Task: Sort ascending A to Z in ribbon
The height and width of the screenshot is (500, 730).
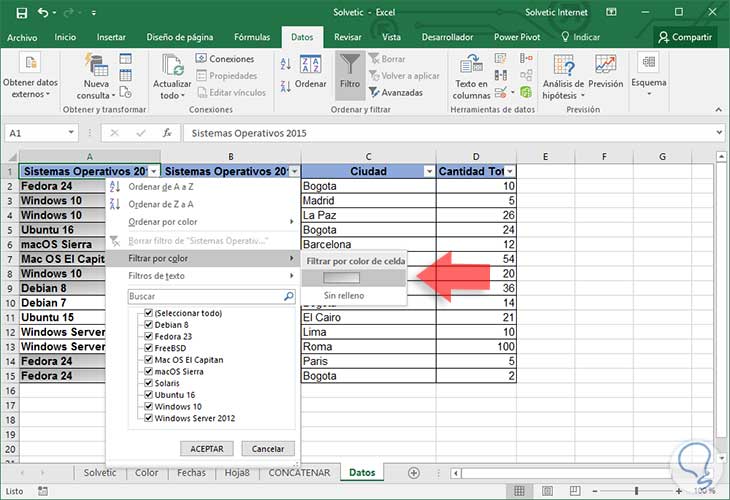Action: pyautogui.click(x=286, y=63)
